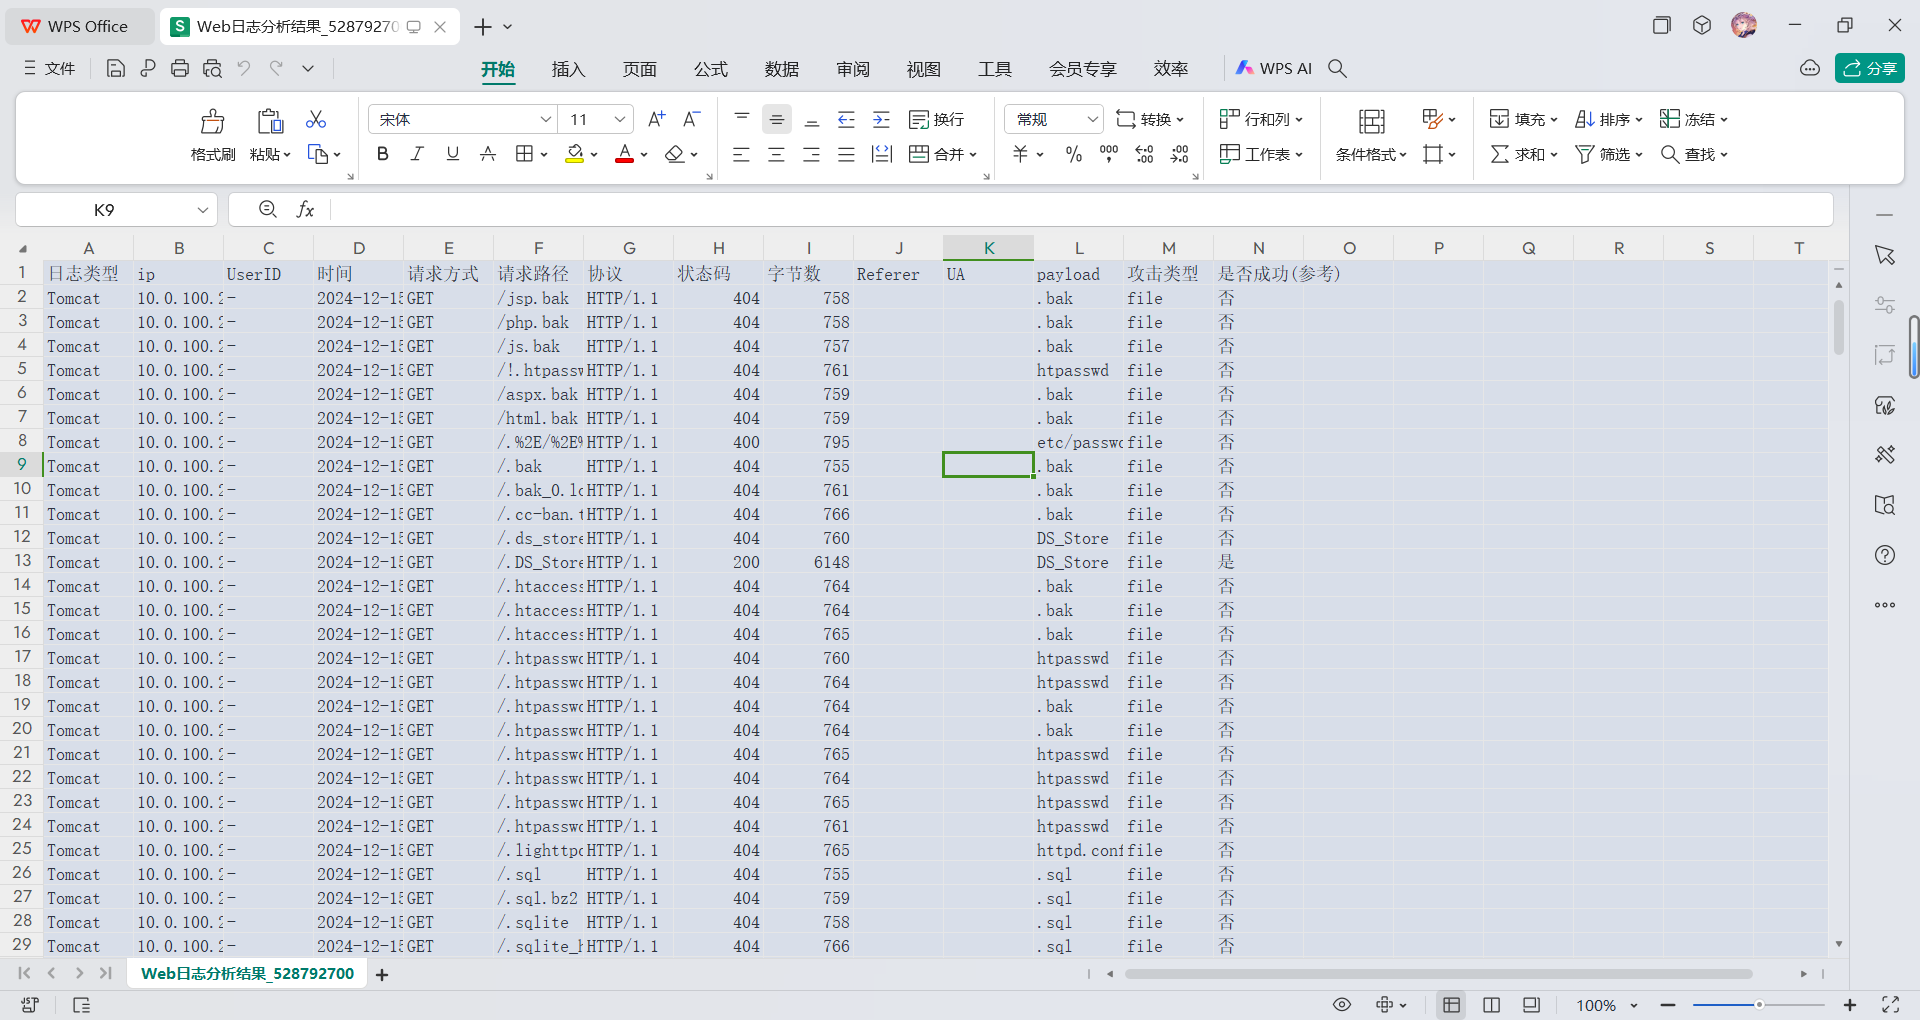Click the Undo arrow icon
Viewport: 1920px width, 1020px height.
pyautogui.click(x=244, y=68)
